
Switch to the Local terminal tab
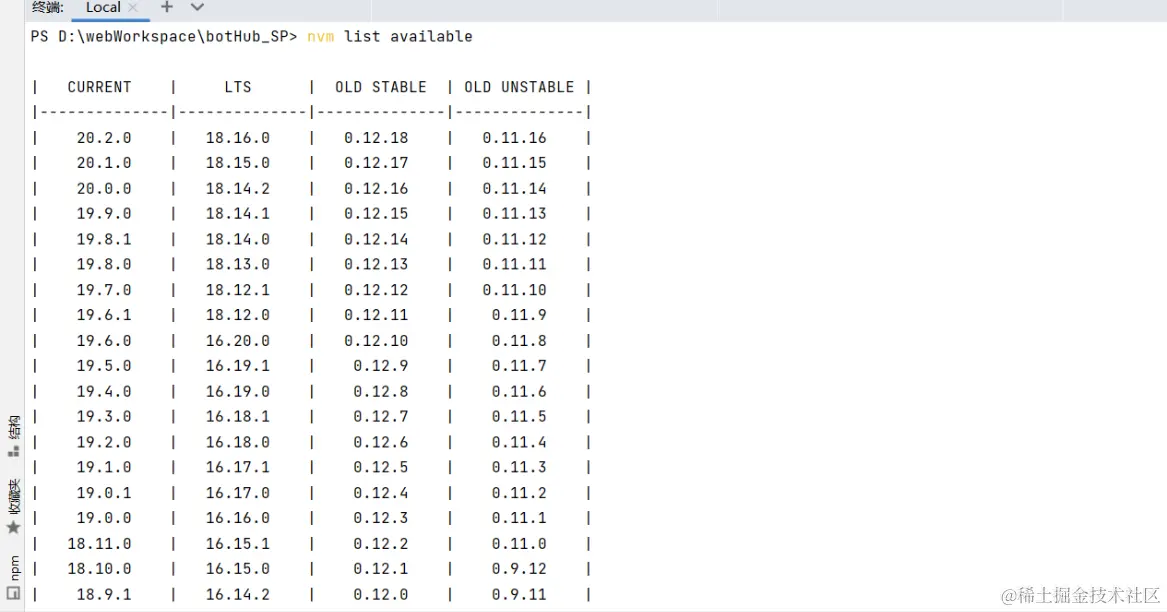click(103, 7)
